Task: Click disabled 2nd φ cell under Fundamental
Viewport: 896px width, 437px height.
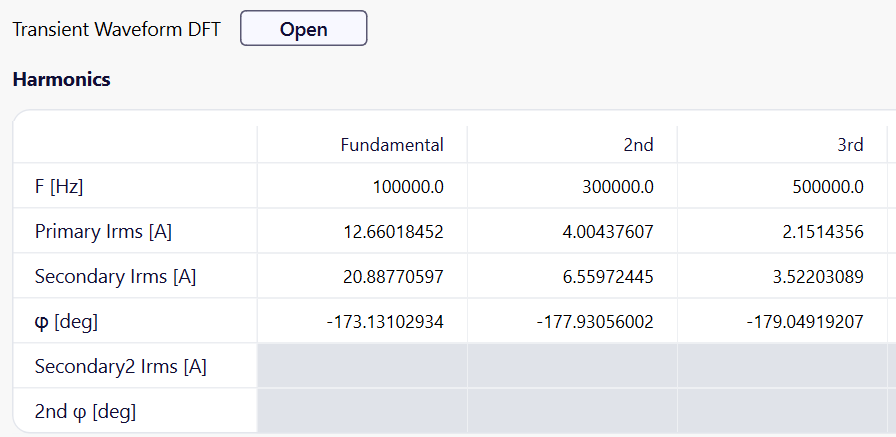Action: pyautogui.click(x=362, y=411)
